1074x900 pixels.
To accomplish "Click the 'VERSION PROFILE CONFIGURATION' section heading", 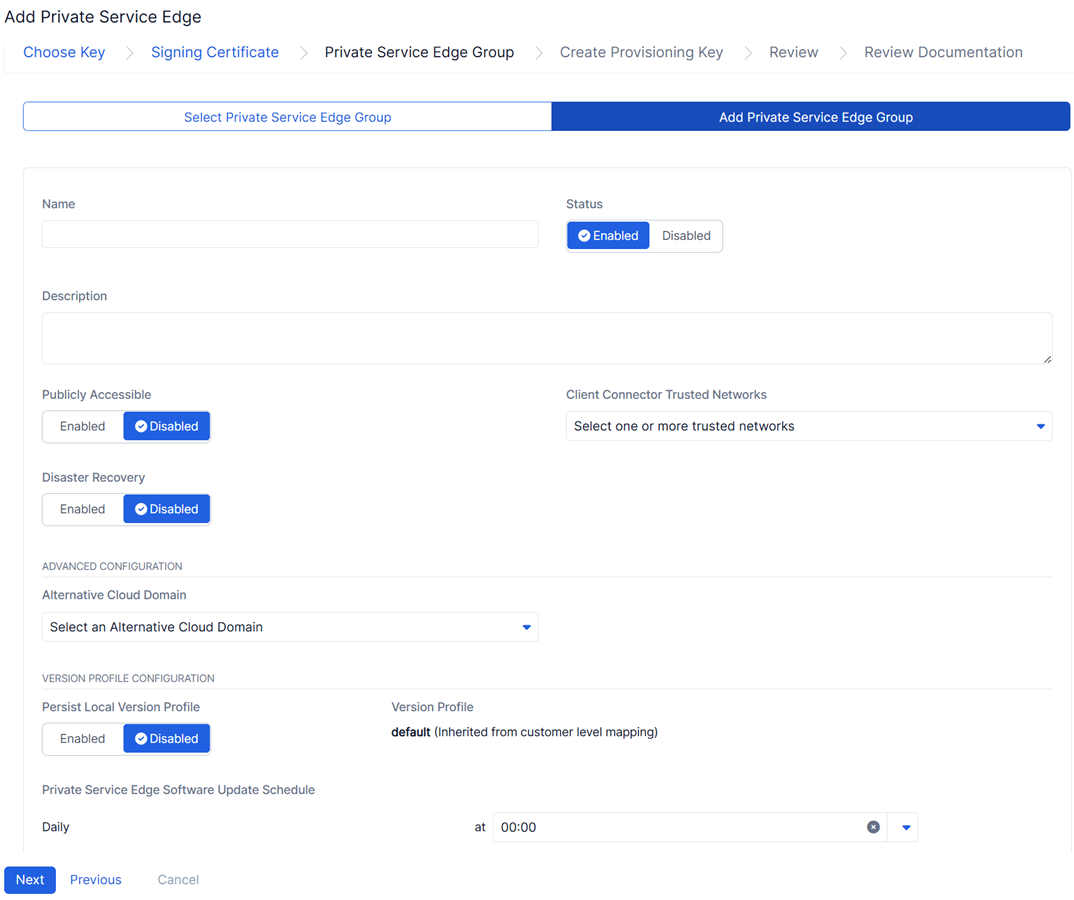I will pos(128,678).
